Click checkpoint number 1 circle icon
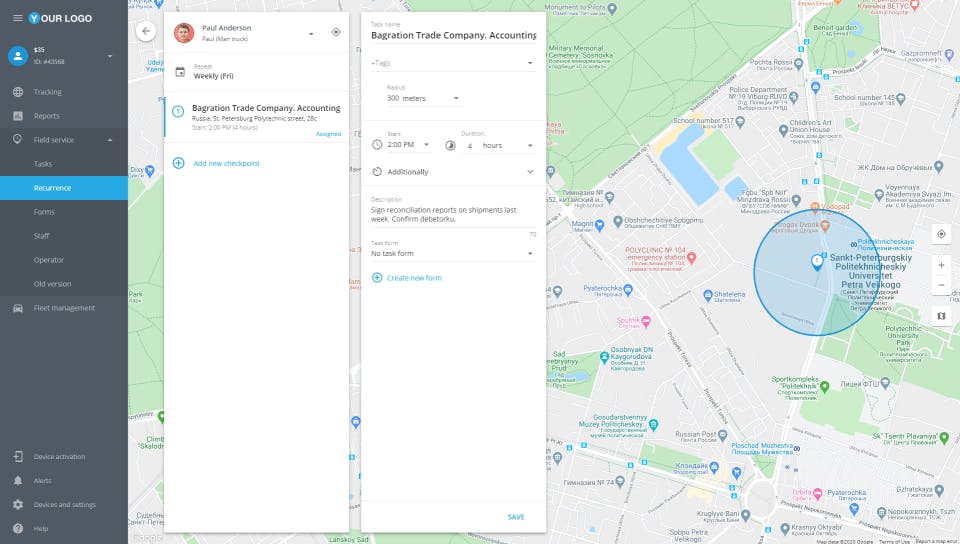 [178, 111]
